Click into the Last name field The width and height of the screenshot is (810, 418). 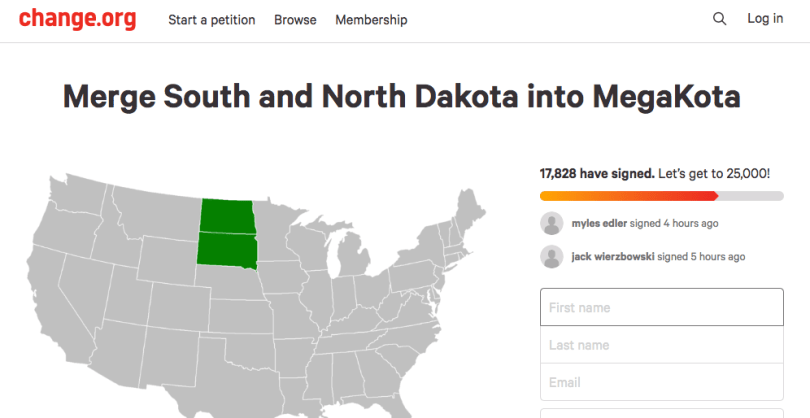(x=661, y=345)
